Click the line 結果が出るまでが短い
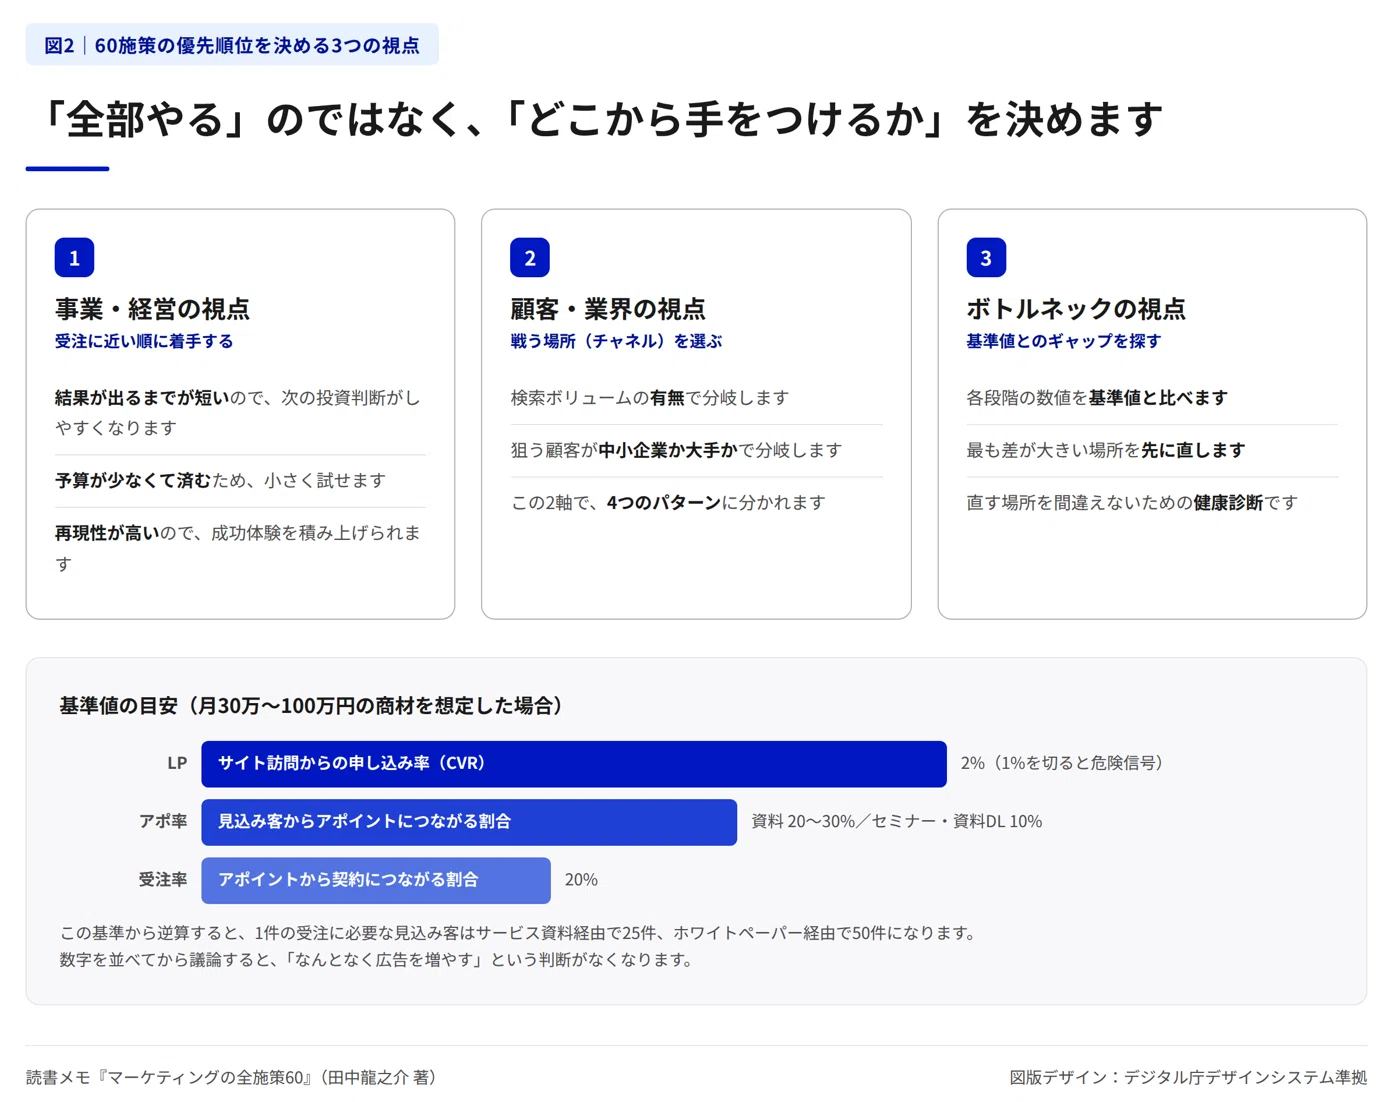Screen dimensions: 1393x1102 point(239,412)
